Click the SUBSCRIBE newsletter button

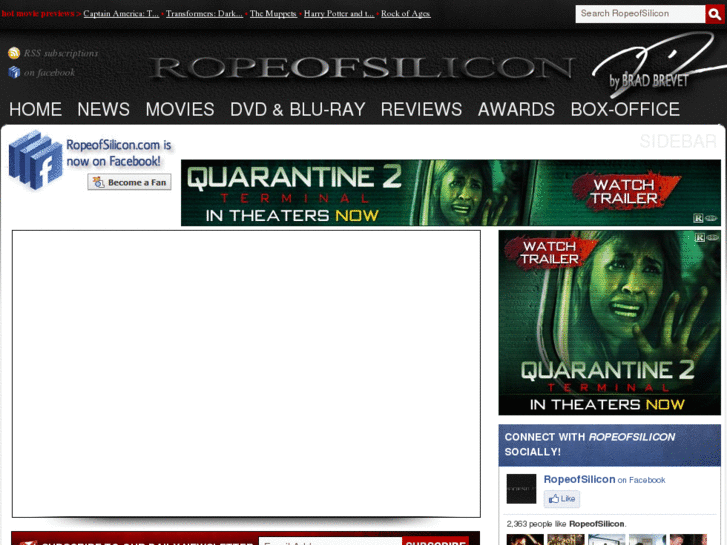point(436,542)
